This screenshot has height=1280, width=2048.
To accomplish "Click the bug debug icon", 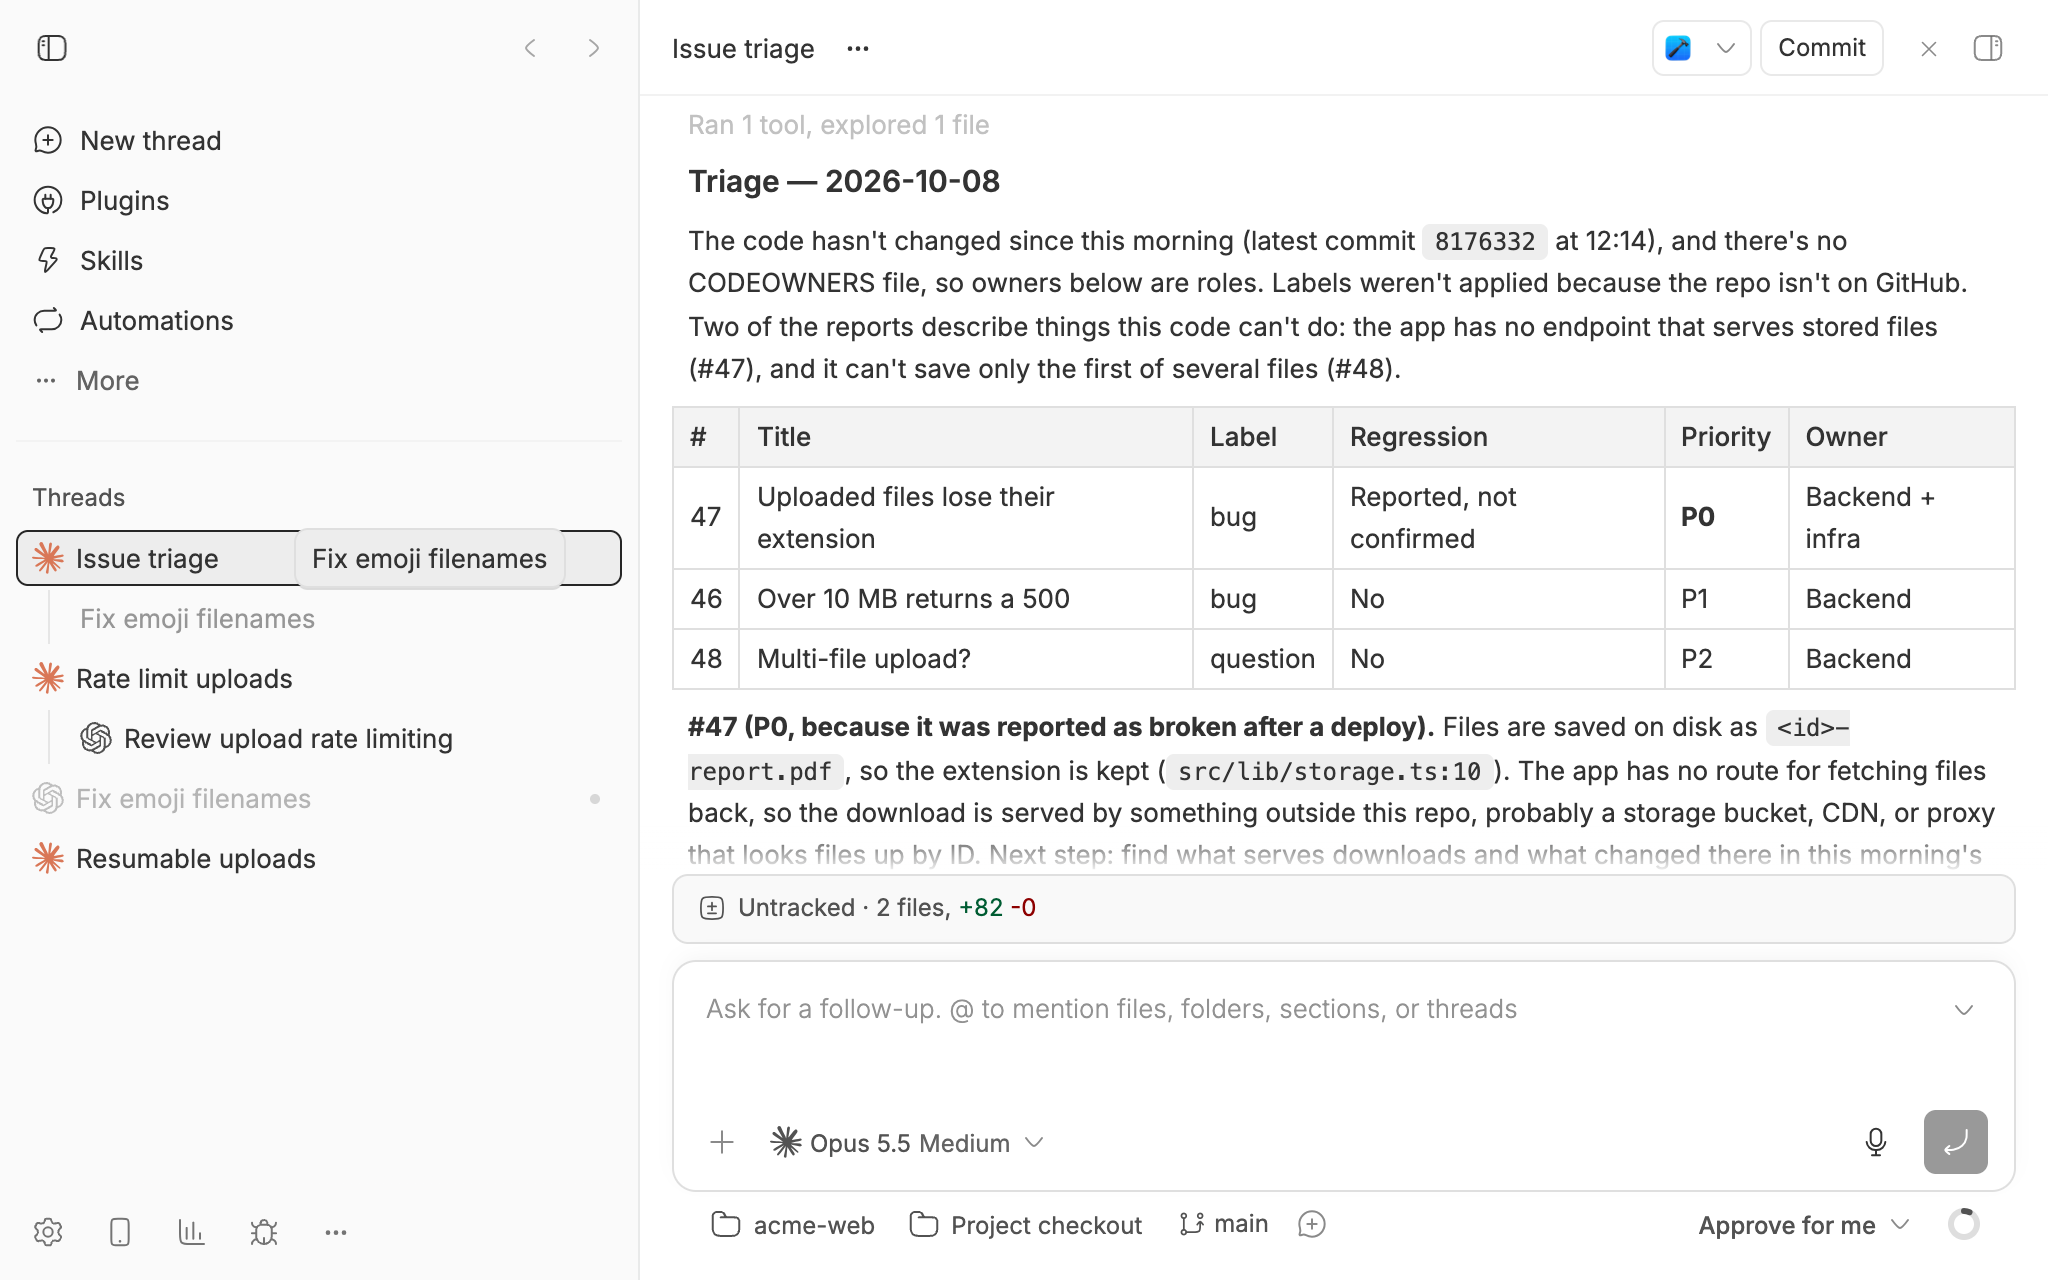I will pyautogui.click(x=264, y=1232).
